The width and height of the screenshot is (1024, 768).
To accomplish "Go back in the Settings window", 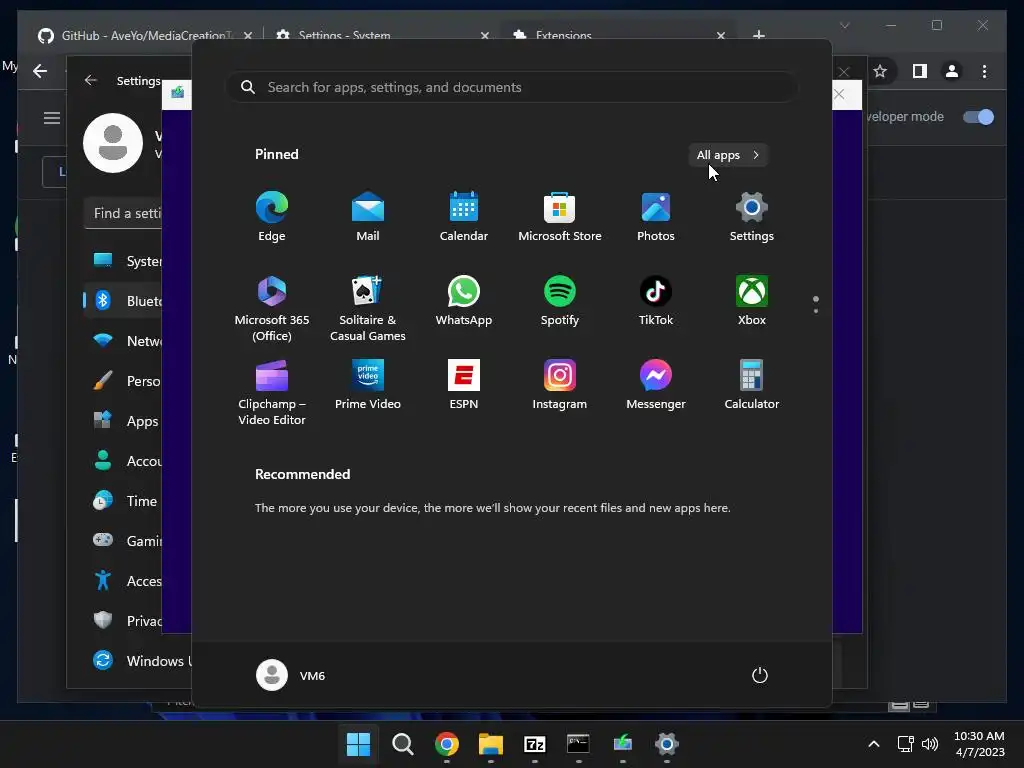I will click(x=91, y=80).
